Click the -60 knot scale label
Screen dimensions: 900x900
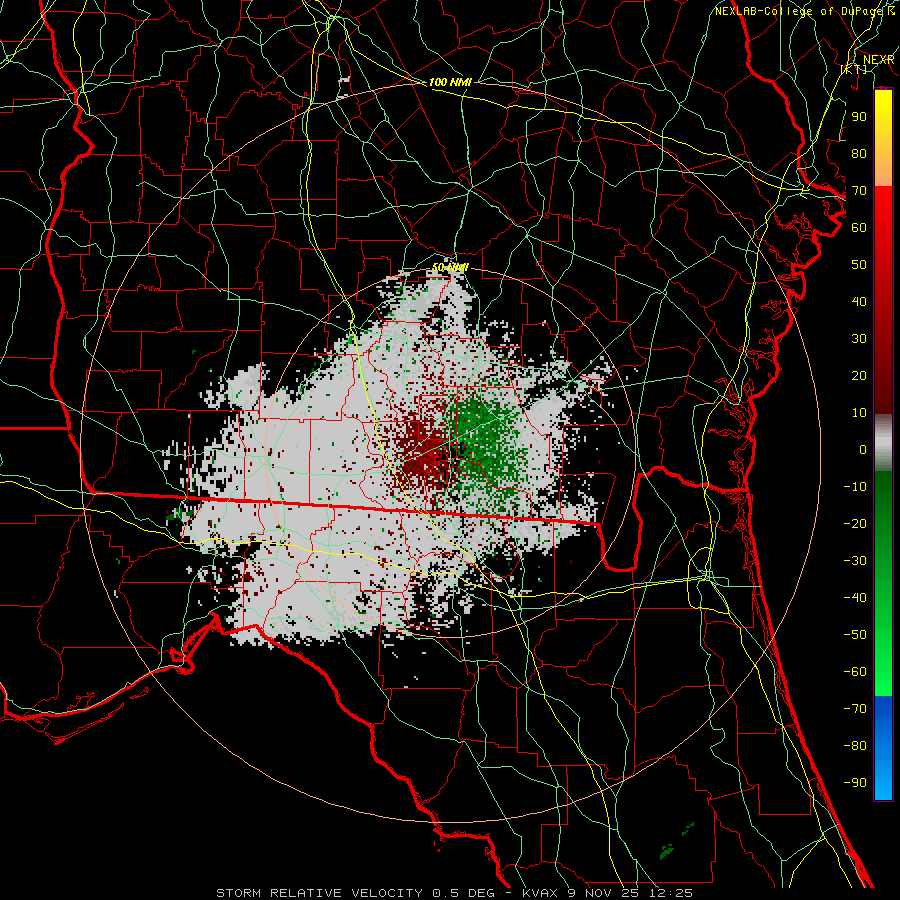tap(855, 672)
